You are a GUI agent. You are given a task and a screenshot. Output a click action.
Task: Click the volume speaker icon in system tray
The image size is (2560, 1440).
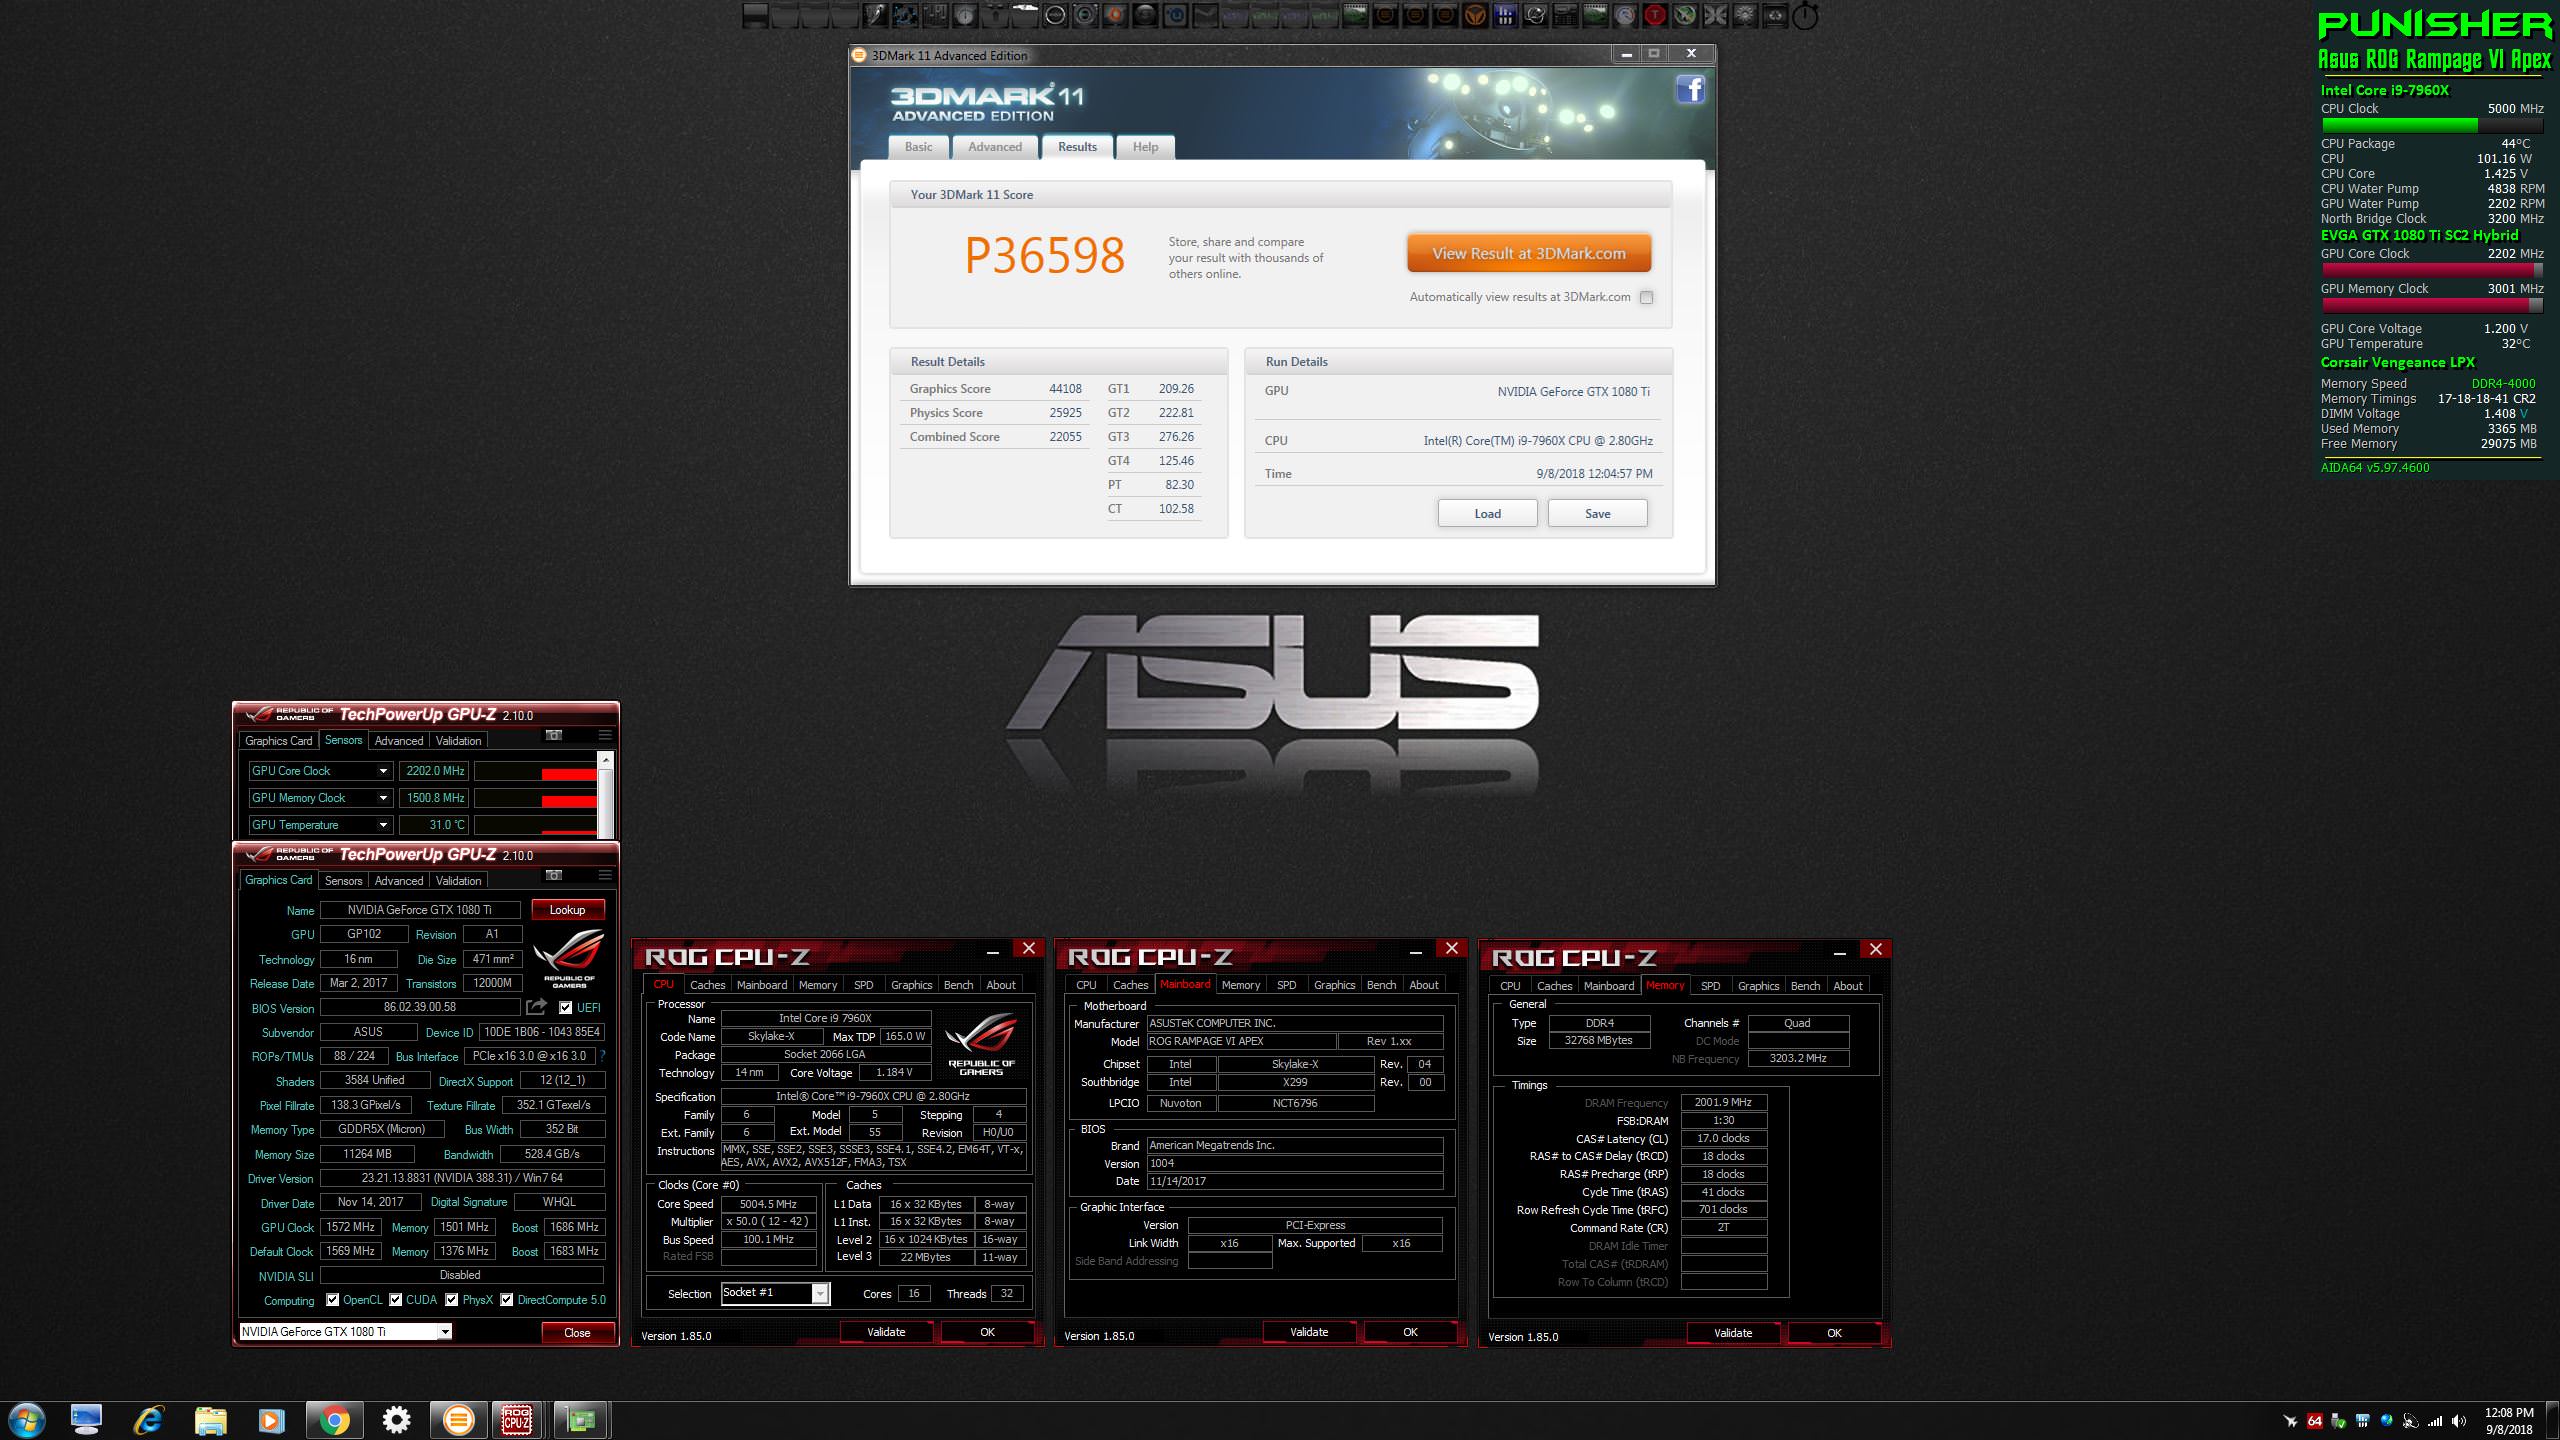pos(2458,1421)
